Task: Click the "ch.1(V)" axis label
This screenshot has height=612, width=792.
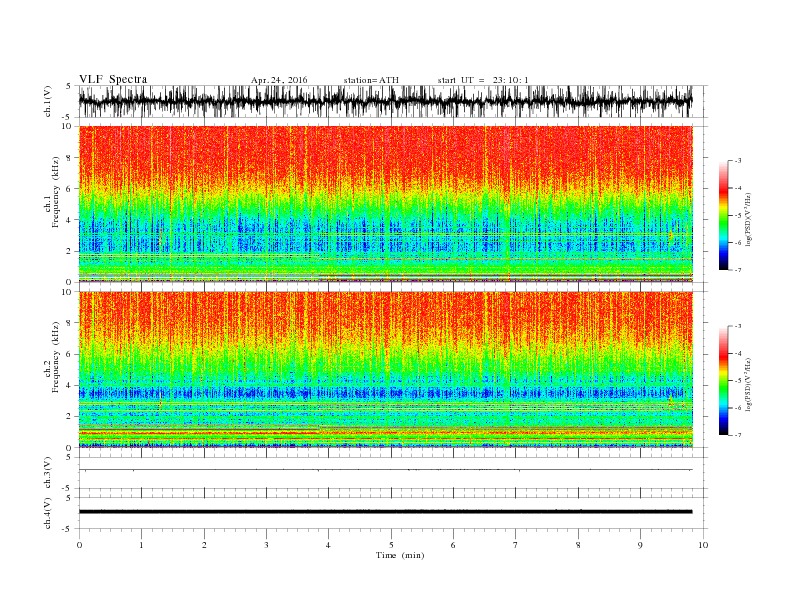Action: coord(48,101)
